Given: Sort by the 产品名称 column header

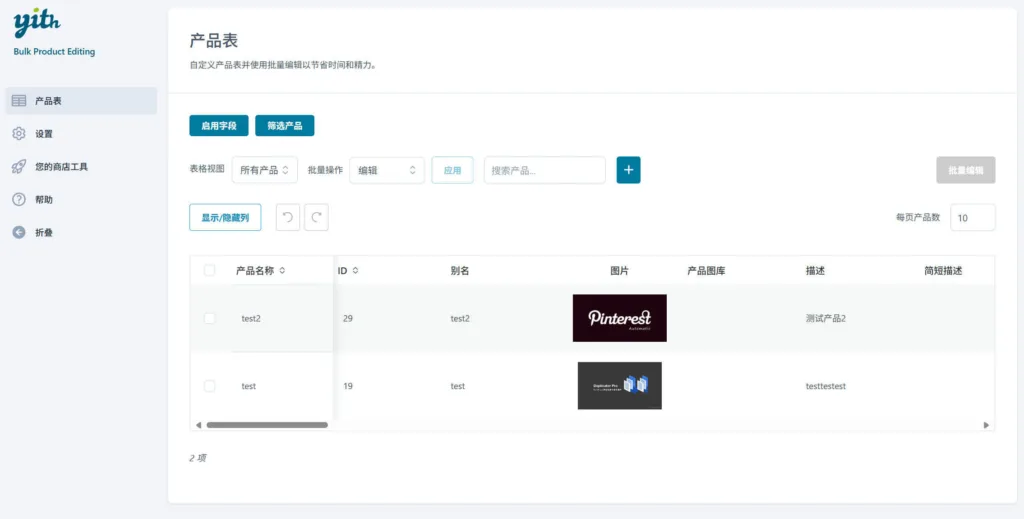Looking at the screenshot, I should (x=260, y=270).
